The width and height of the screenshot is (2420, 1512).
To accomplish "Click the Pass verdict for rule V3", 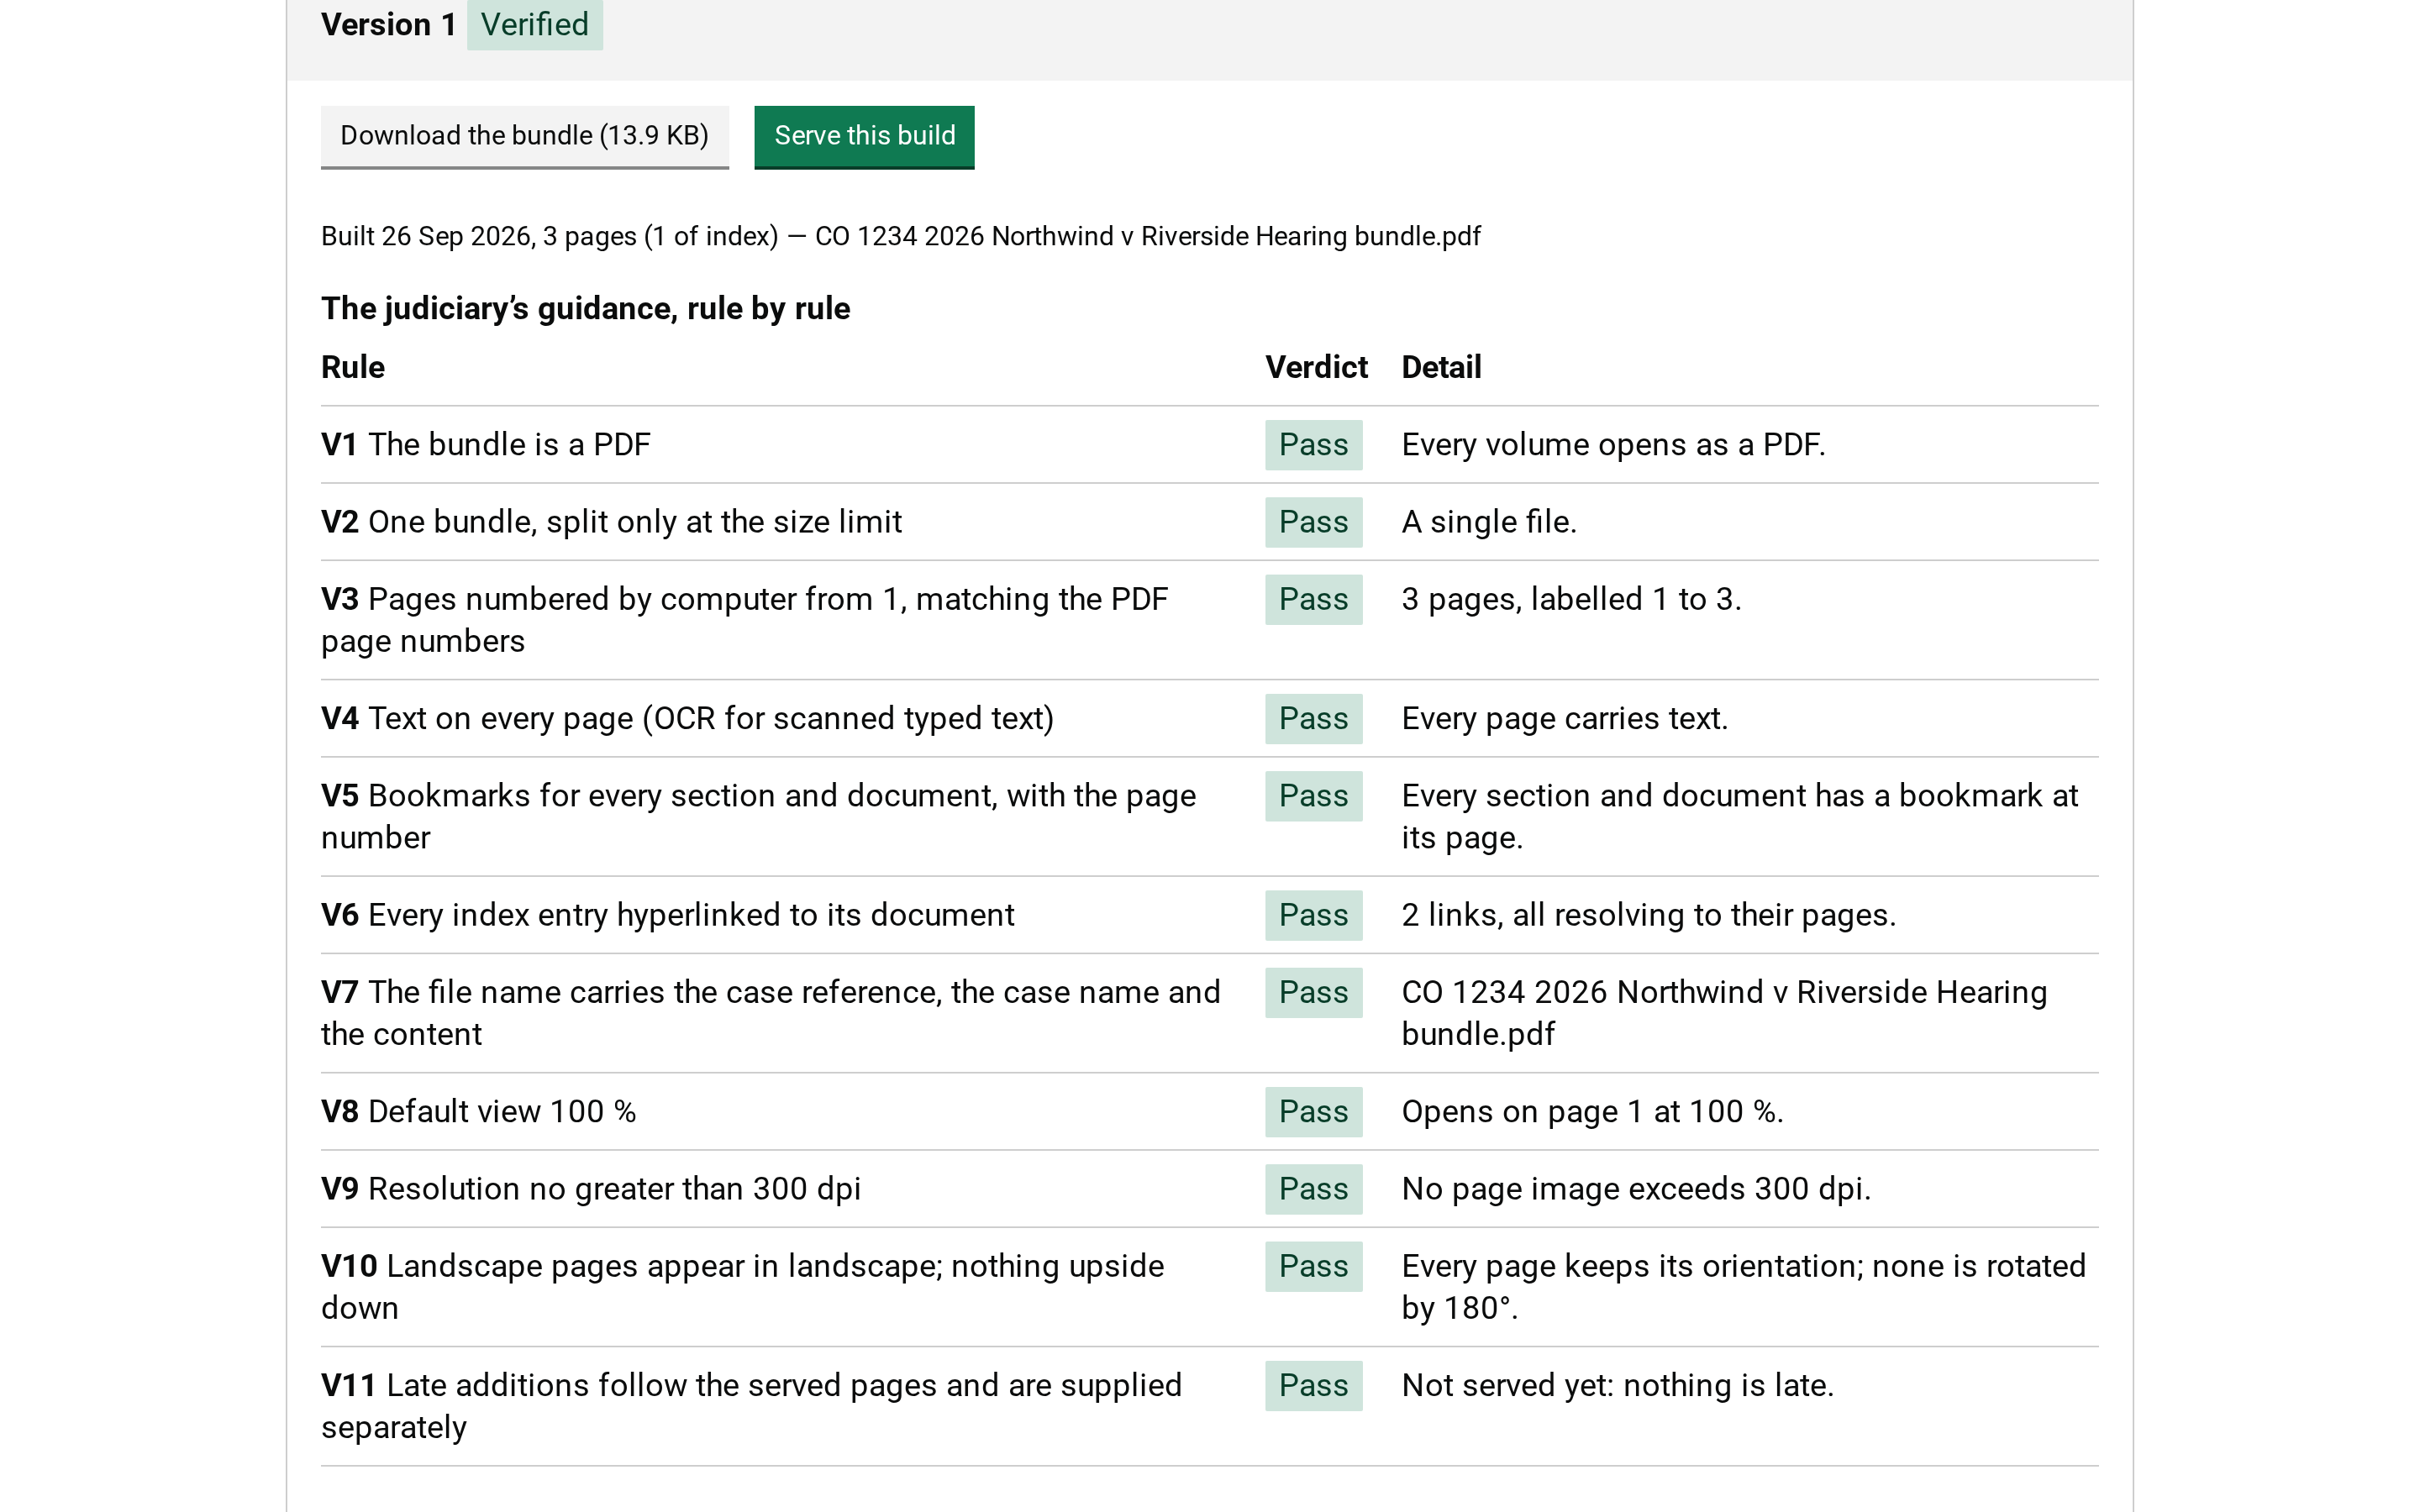I will 1313,599.
